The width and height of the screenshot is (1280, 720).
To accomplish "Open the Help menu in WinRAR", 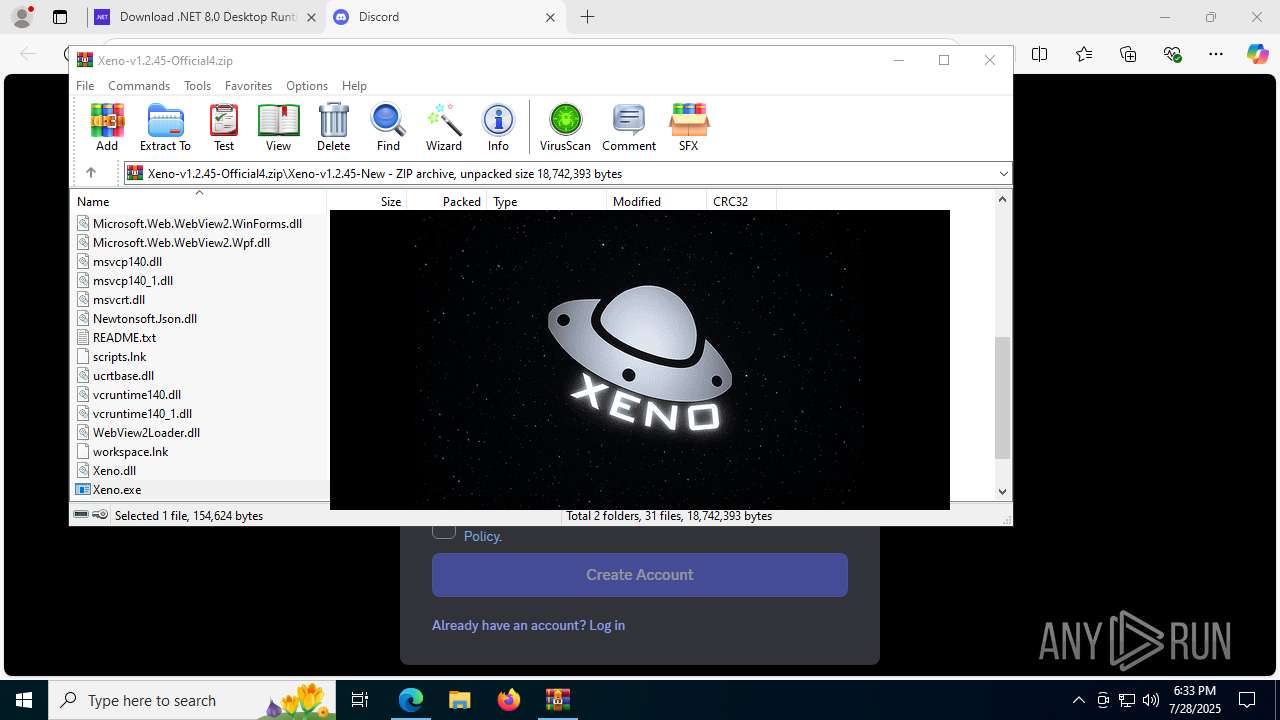I will coord(354,86).
